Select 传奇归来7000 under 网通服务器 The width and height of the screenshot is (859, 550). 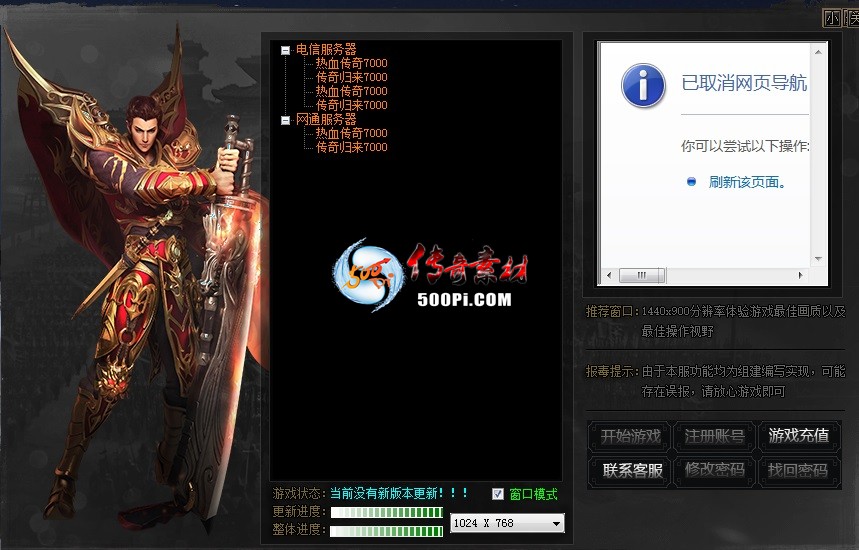point(351,147)
